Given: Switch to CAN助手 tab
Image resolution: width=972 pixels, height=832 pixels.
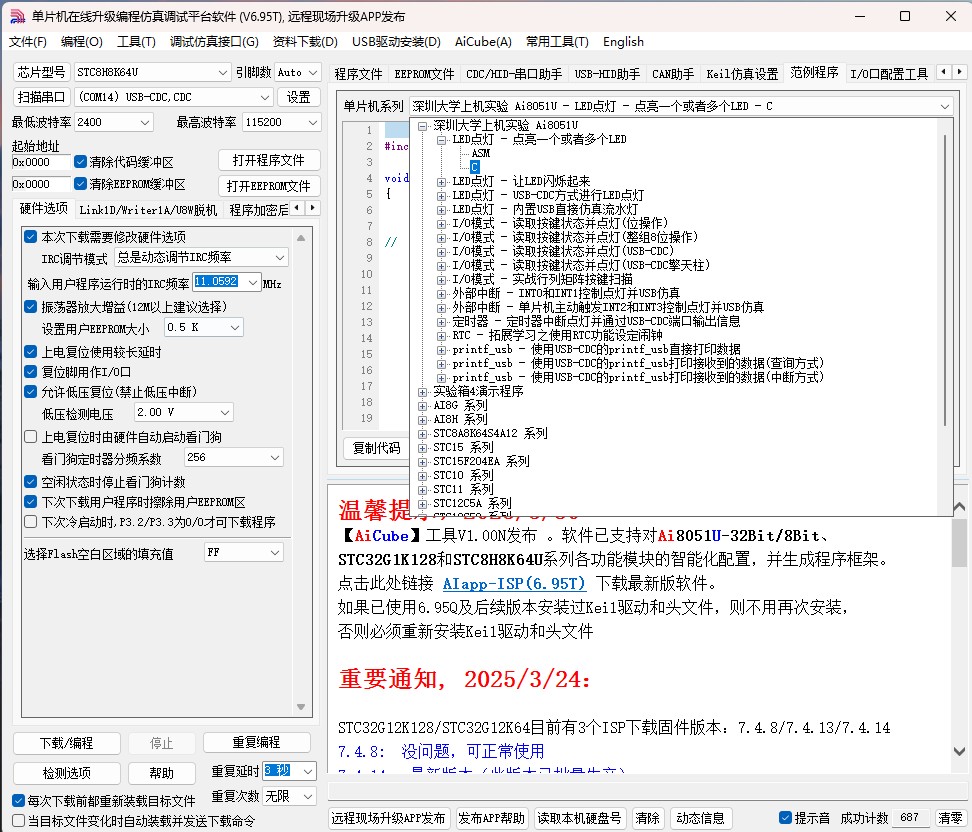Looking at the screenshot, I should (x=673, y=74).
